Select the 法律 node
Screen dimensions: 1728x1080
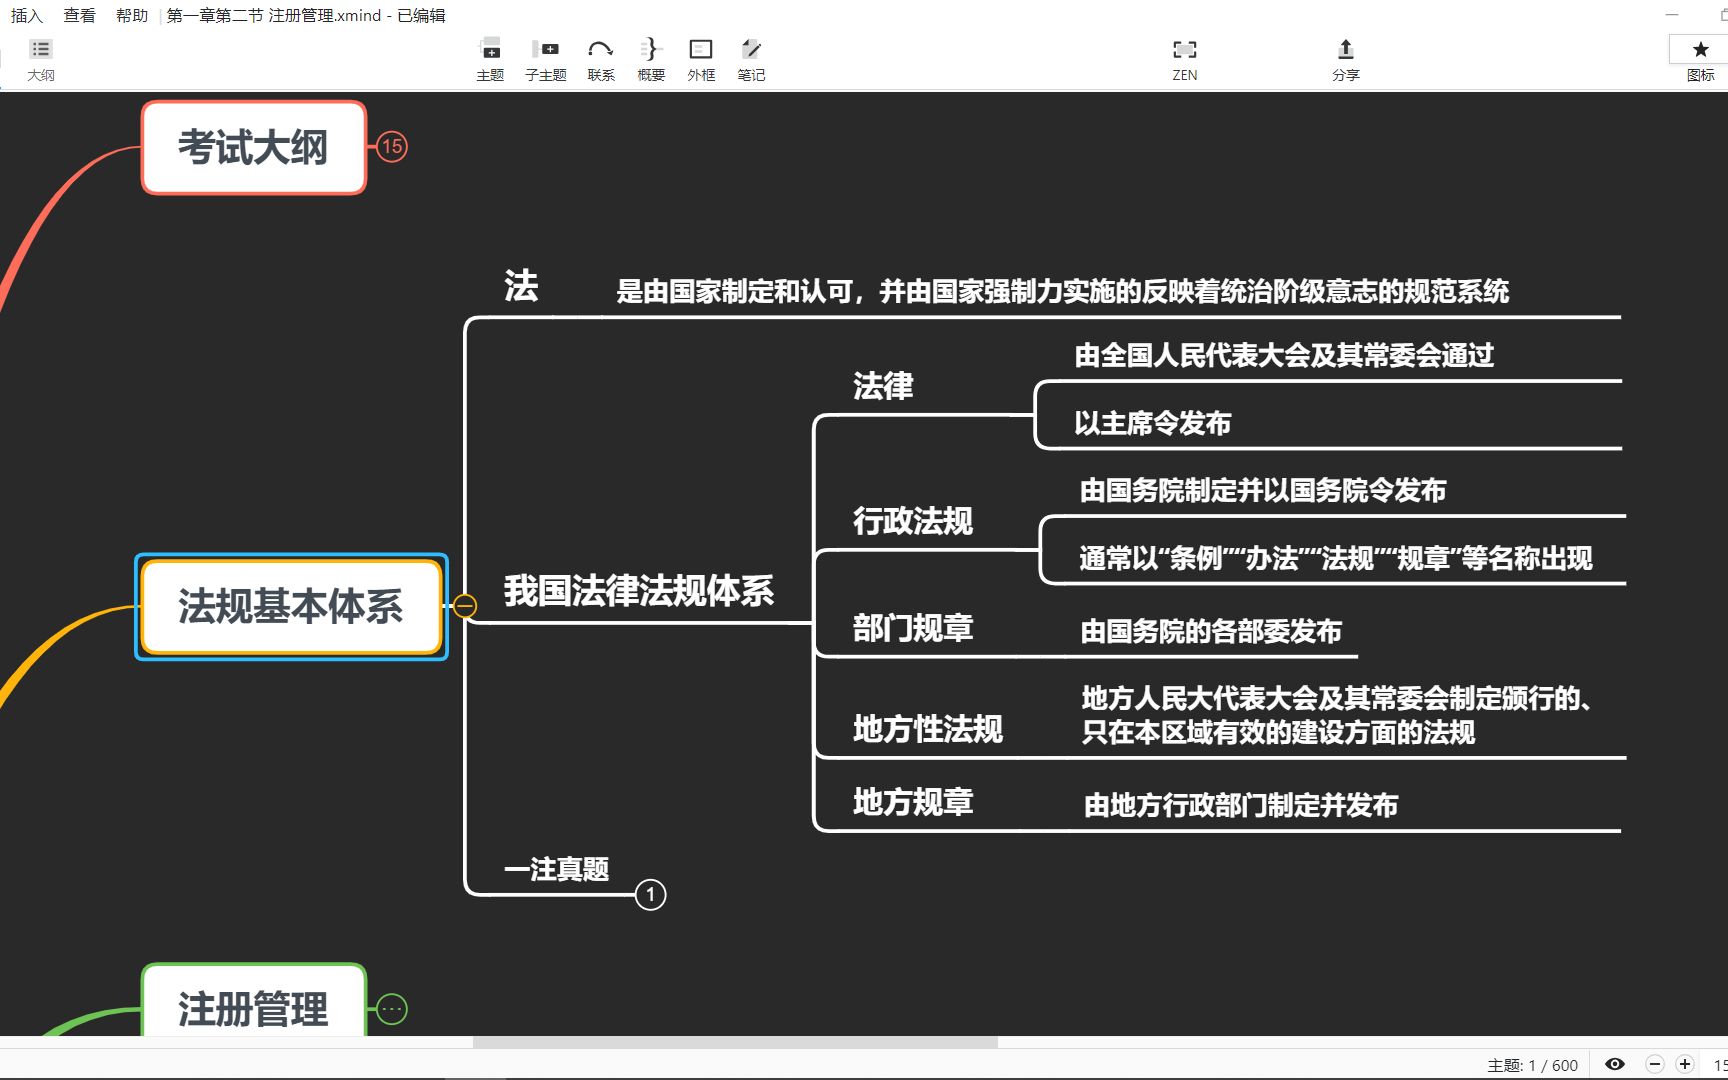pyautogui.click(x=883, y=386)
